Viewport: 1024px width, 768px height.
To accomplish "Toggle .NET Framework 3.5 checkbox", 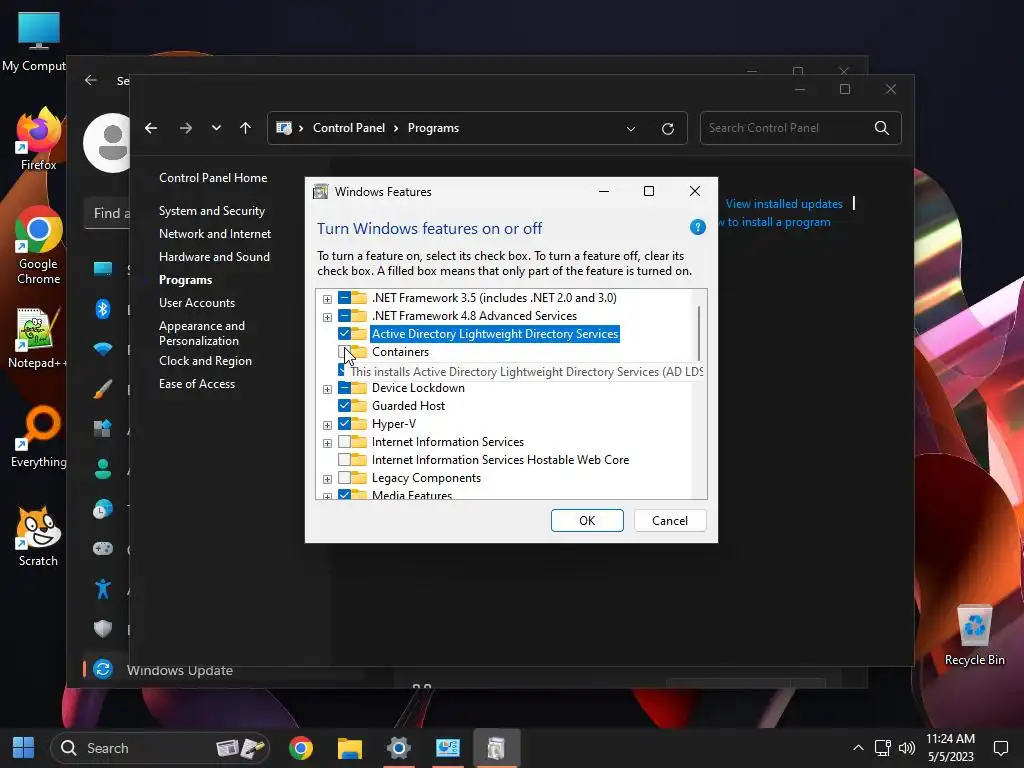I will click(344, 298).
